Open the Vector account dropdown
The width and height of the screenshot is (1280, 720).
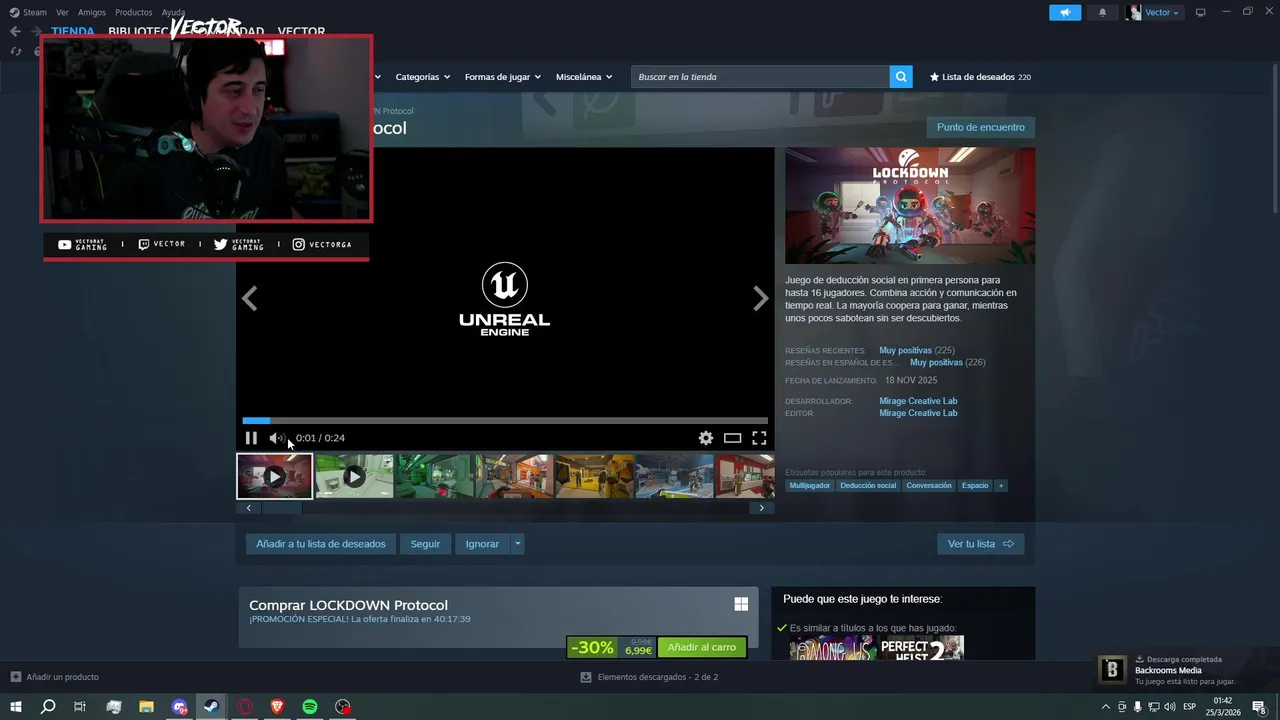1153,12
